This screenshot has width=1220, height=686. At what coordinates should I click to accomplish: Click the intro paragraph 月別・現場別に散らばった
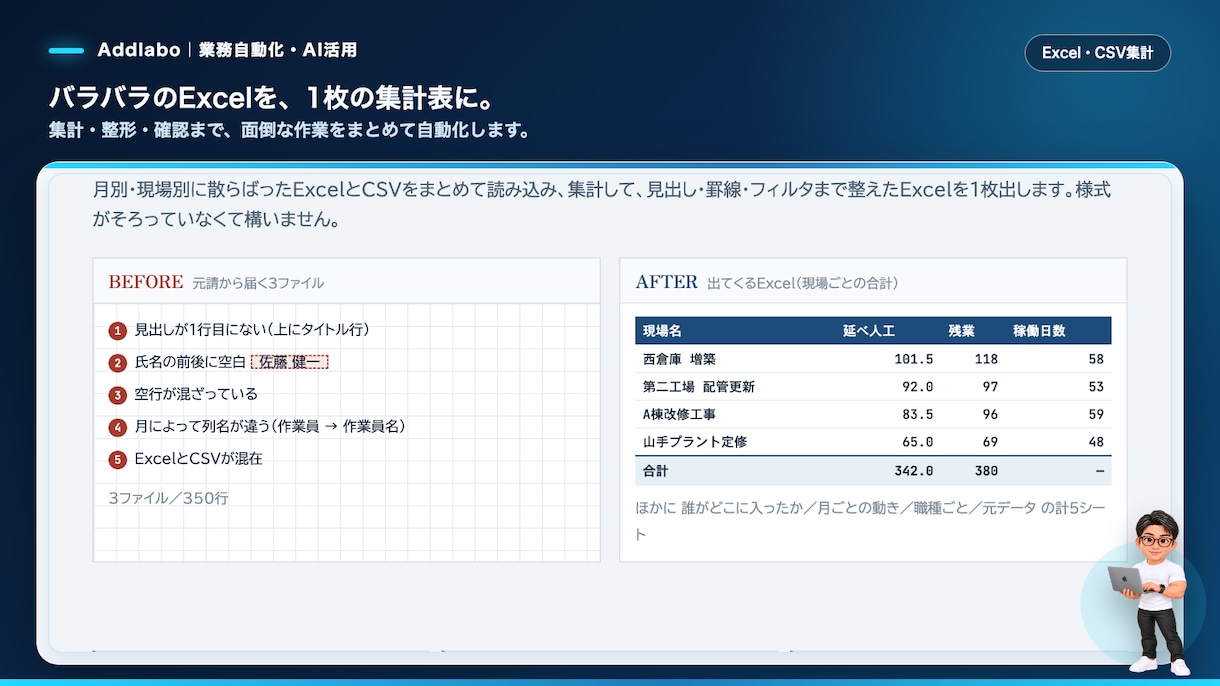[x=601, y=203]
